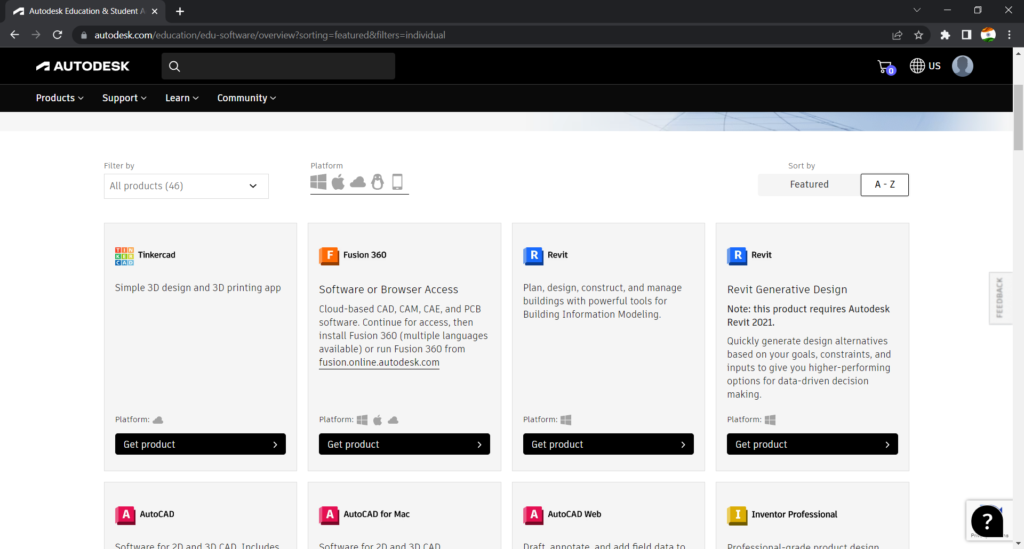Open a new browser tab
Screen dimensions: 1024x549
[180, 11]
